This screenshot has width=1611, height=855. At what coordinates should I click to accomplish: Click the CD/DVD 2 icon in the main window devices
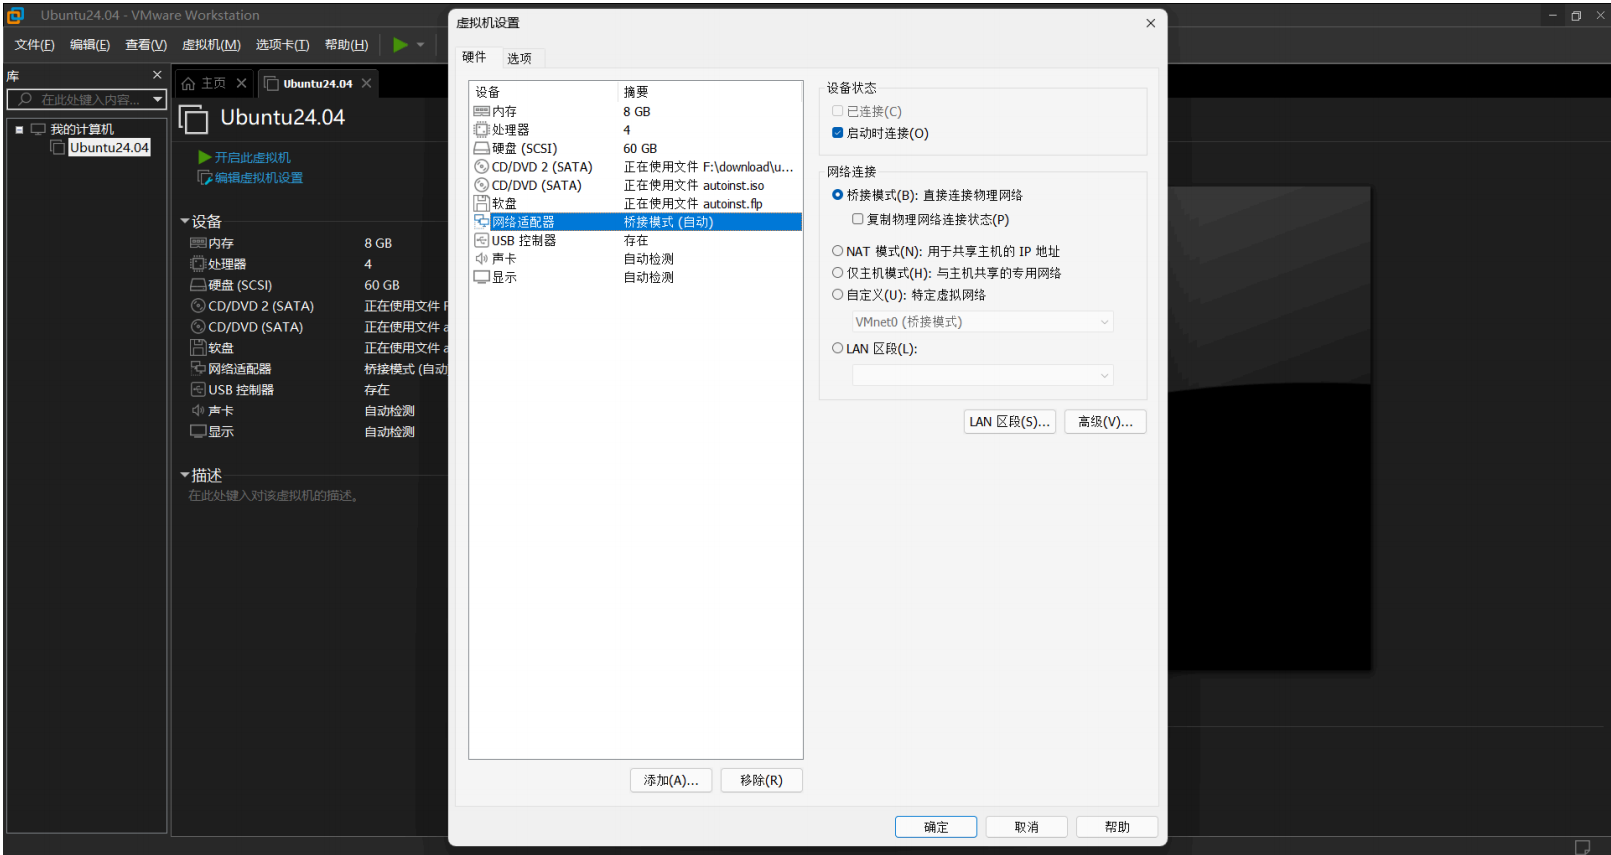coord(198,306)
